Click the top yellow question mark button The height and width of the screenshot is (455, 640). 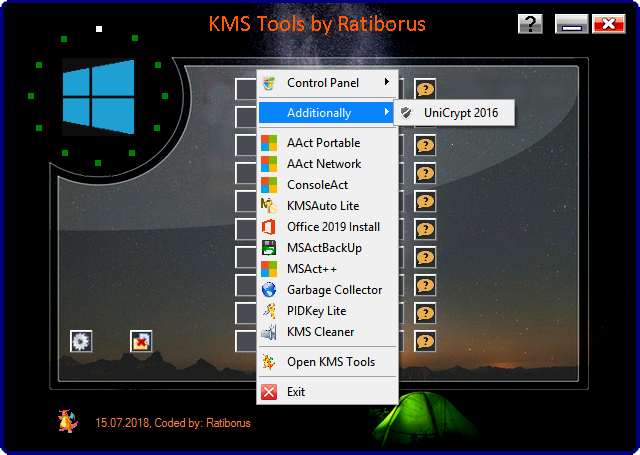point(425,89)
